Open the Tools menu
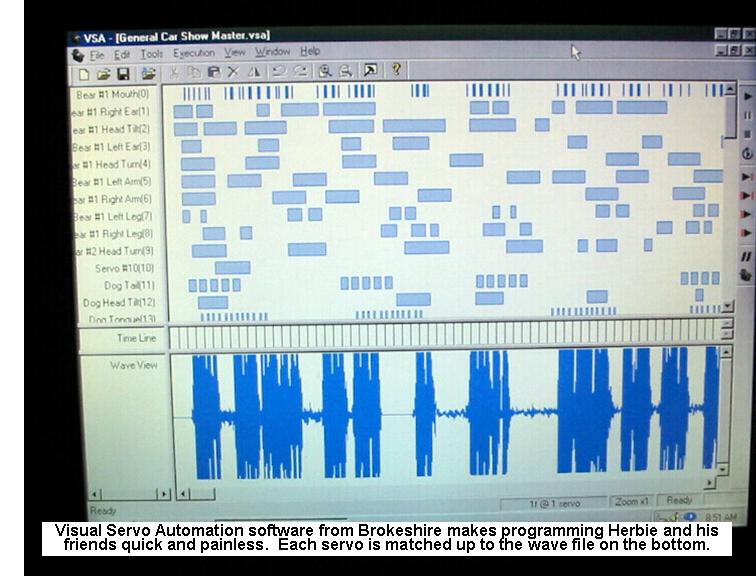This screenshot has width=756, height=576. click(x=151, y=54)
